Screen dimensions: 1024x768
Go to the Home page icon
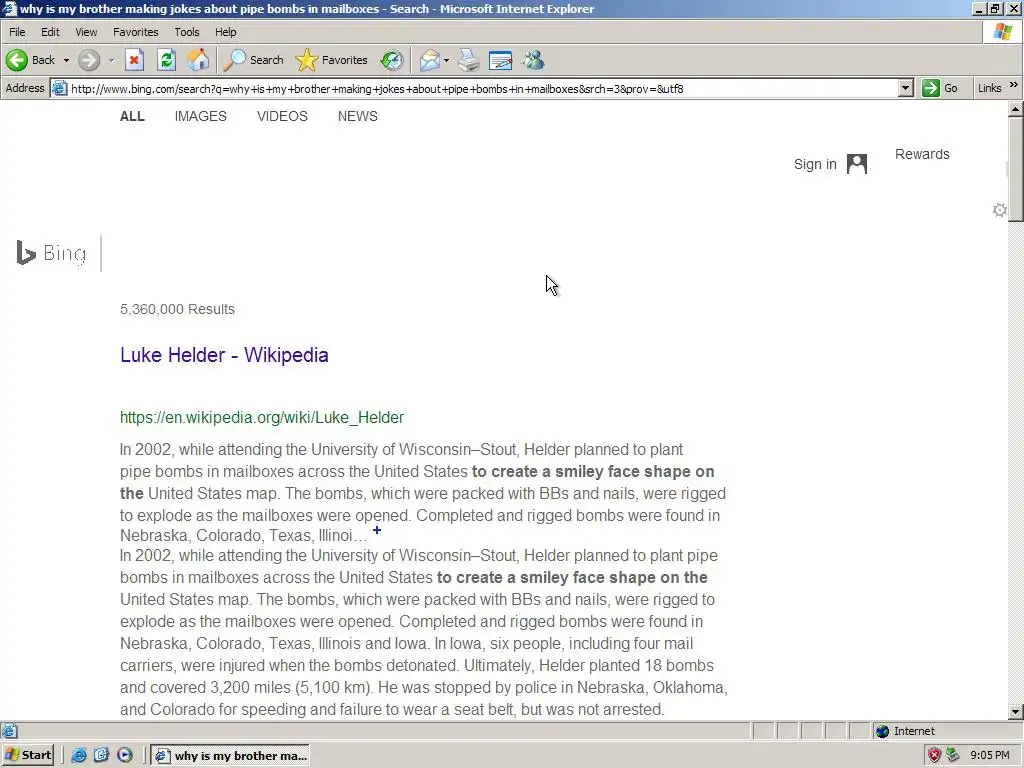199,60
